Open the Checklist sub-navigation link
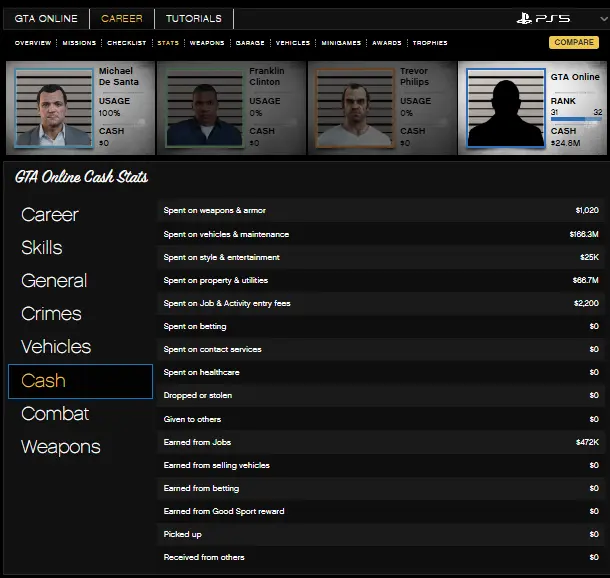 127,43
